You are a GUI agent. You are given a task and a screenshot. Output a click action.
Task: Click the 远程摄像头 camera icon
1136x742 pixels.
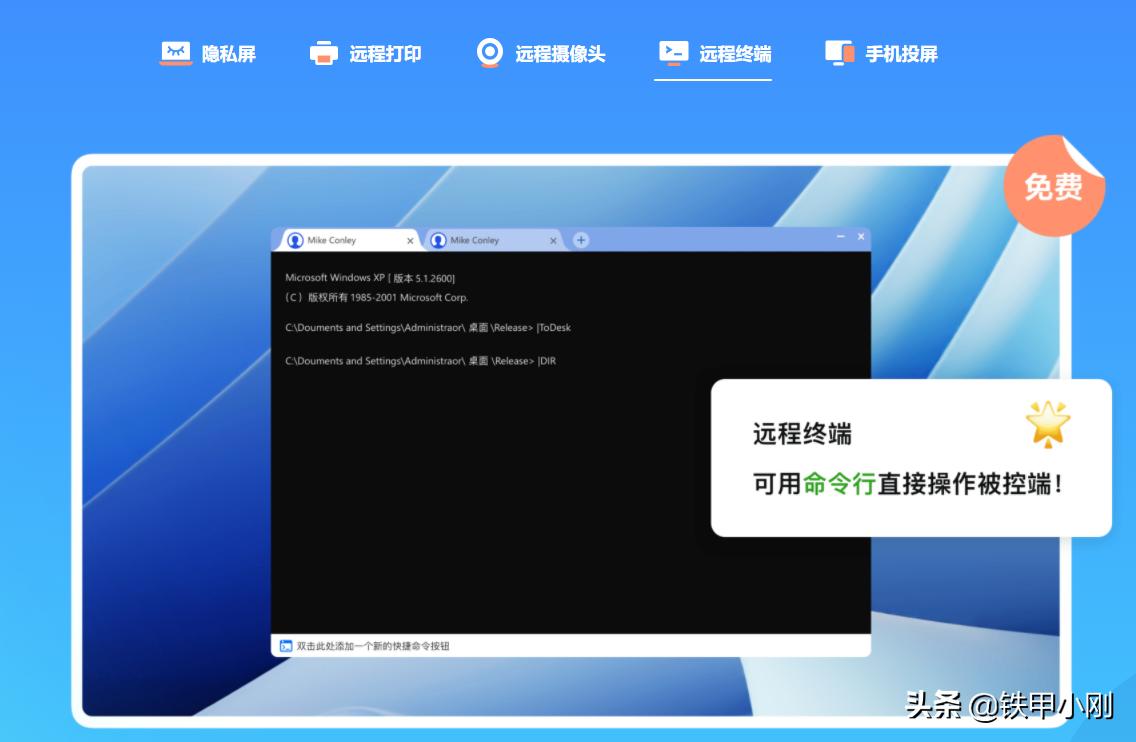489,53
